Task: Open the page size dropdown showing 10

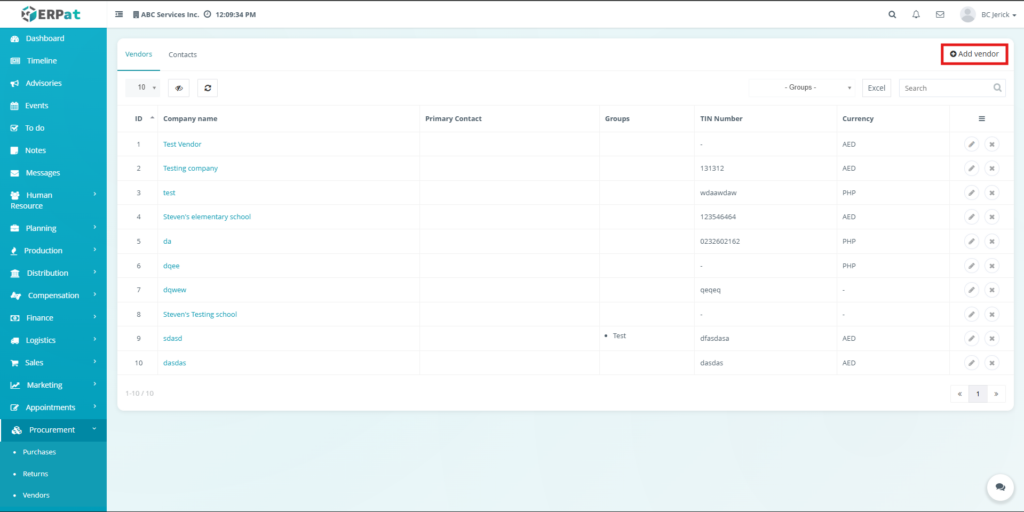Action: tap(142, 88)
